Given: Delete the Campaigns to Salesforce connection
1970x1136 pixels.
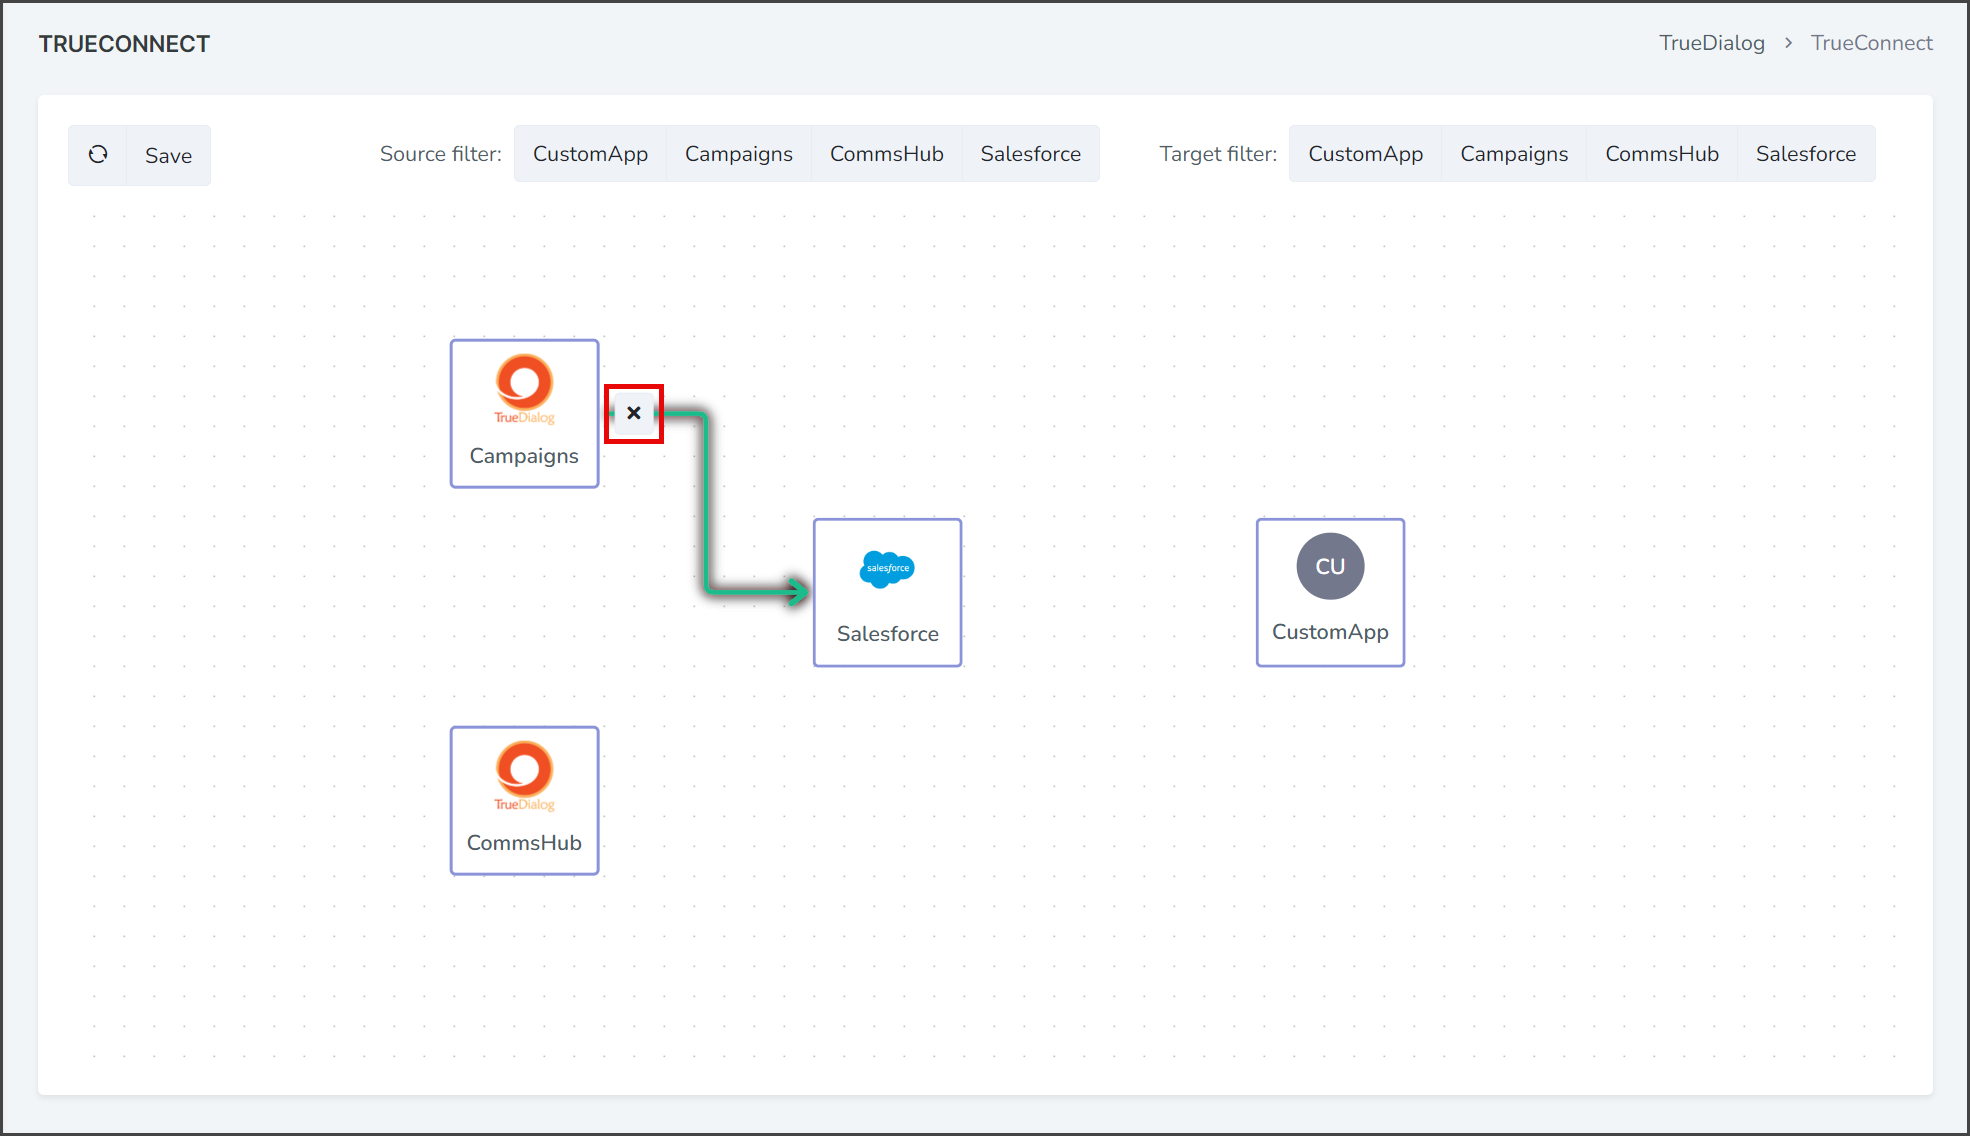Looking at the screenshot, I should coord(634,413).
